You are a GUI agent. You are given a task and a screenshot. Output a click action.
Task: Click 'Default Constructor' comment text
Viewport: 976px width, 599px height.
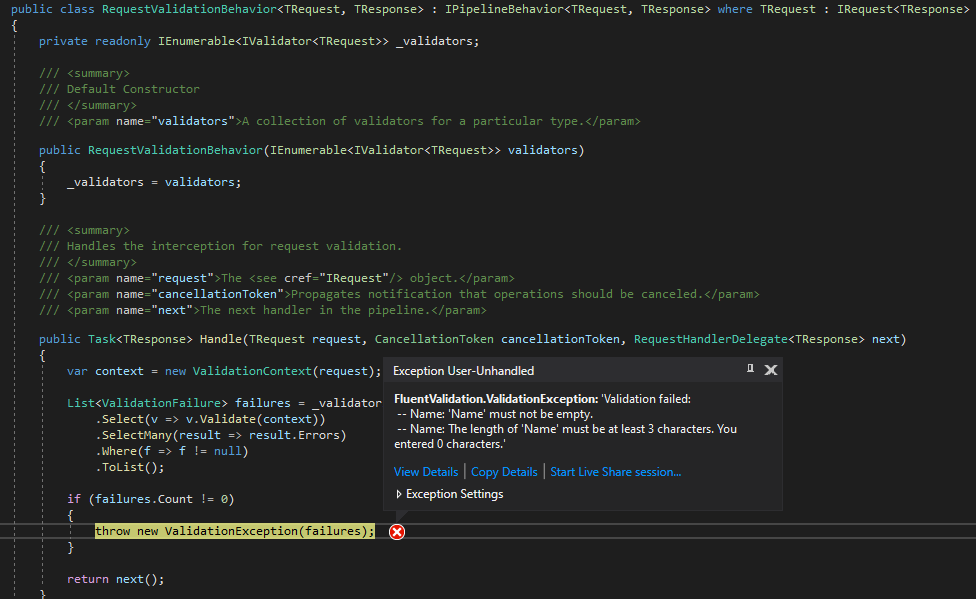click(x=133, y=89)
